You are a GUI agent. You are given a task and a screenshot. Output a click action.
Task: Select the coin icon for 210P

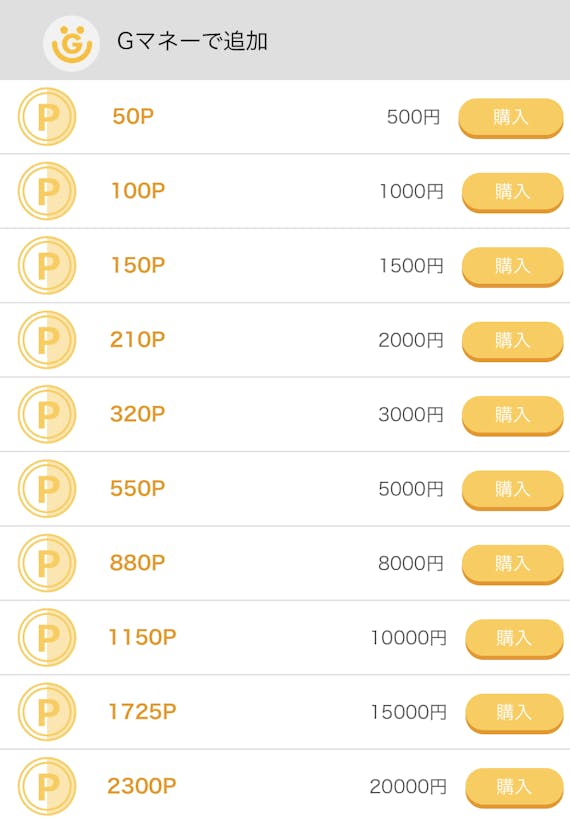tap(47, 340)
